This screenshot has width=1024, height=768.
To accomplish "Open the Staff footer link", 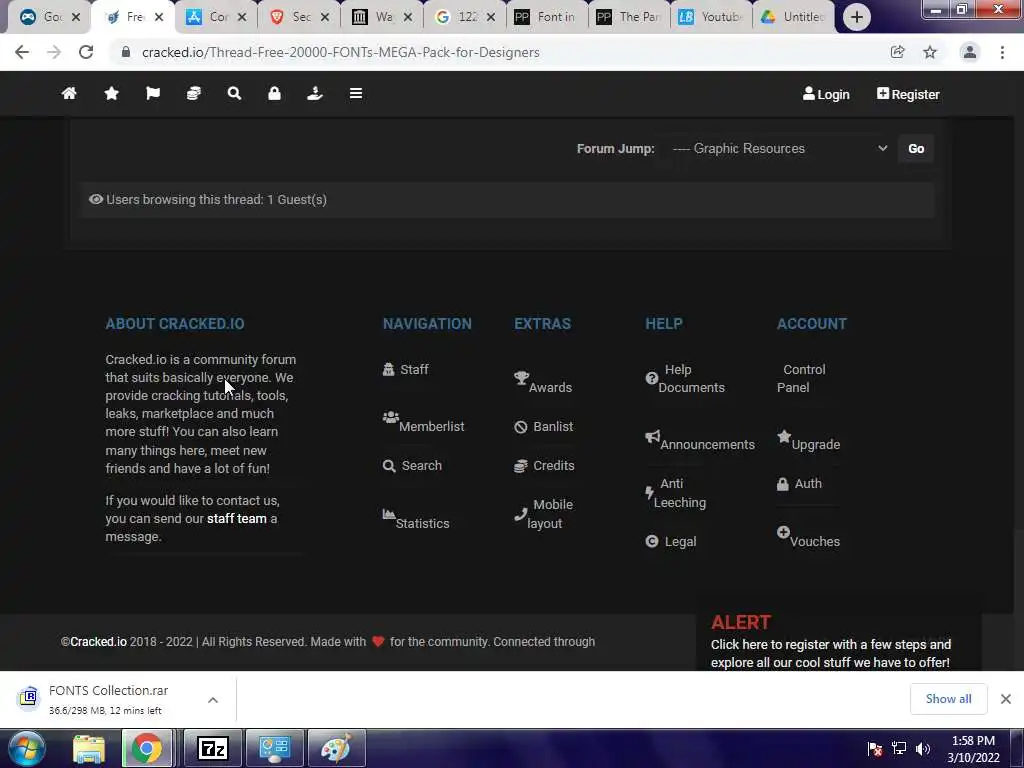I will coord(406,370).
